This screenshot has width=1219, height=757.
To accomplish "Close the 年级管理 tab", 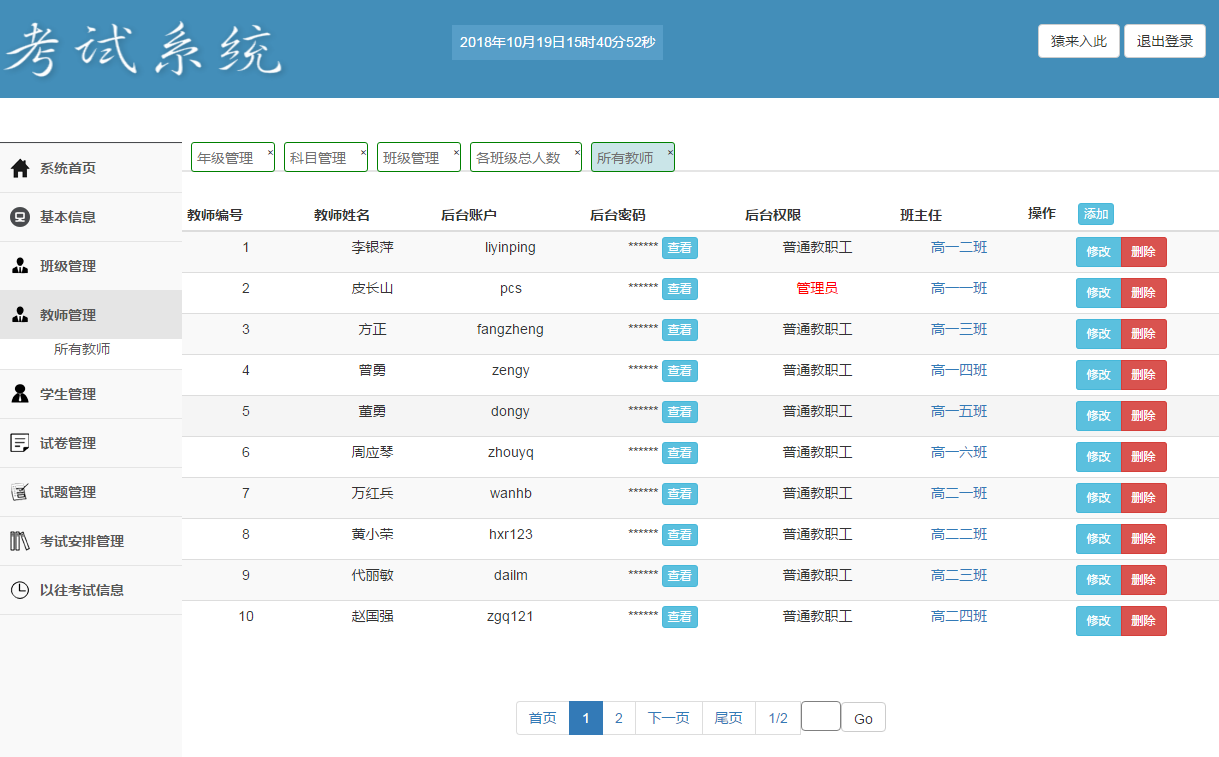I will 270,153.
